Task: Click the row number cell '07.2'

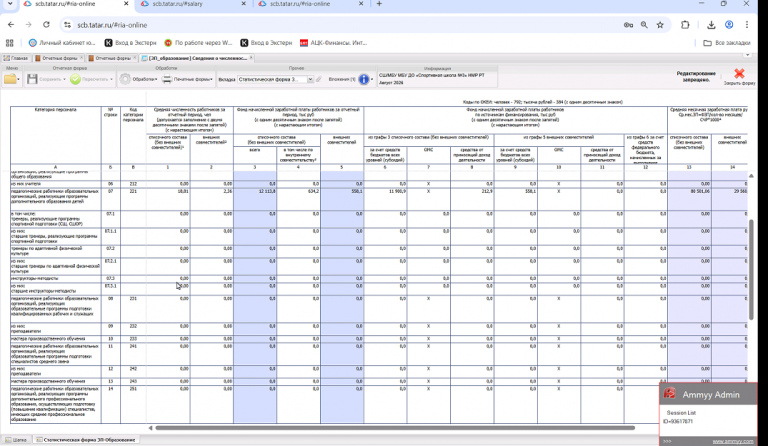Action: [111, 251]
